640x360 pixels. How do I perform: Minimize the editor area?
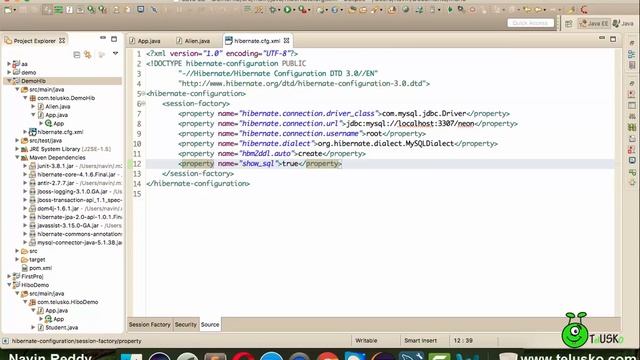click(602, 38)
